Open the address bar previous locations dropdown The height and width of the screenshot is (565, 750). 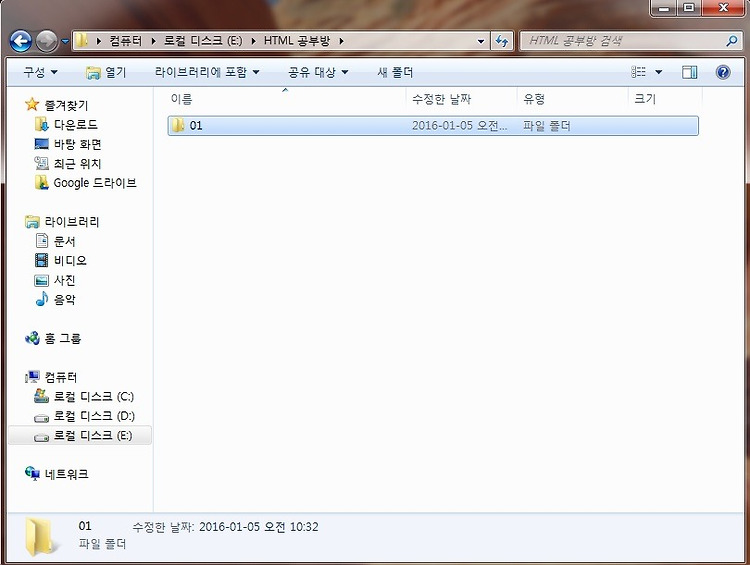(481, 42)
